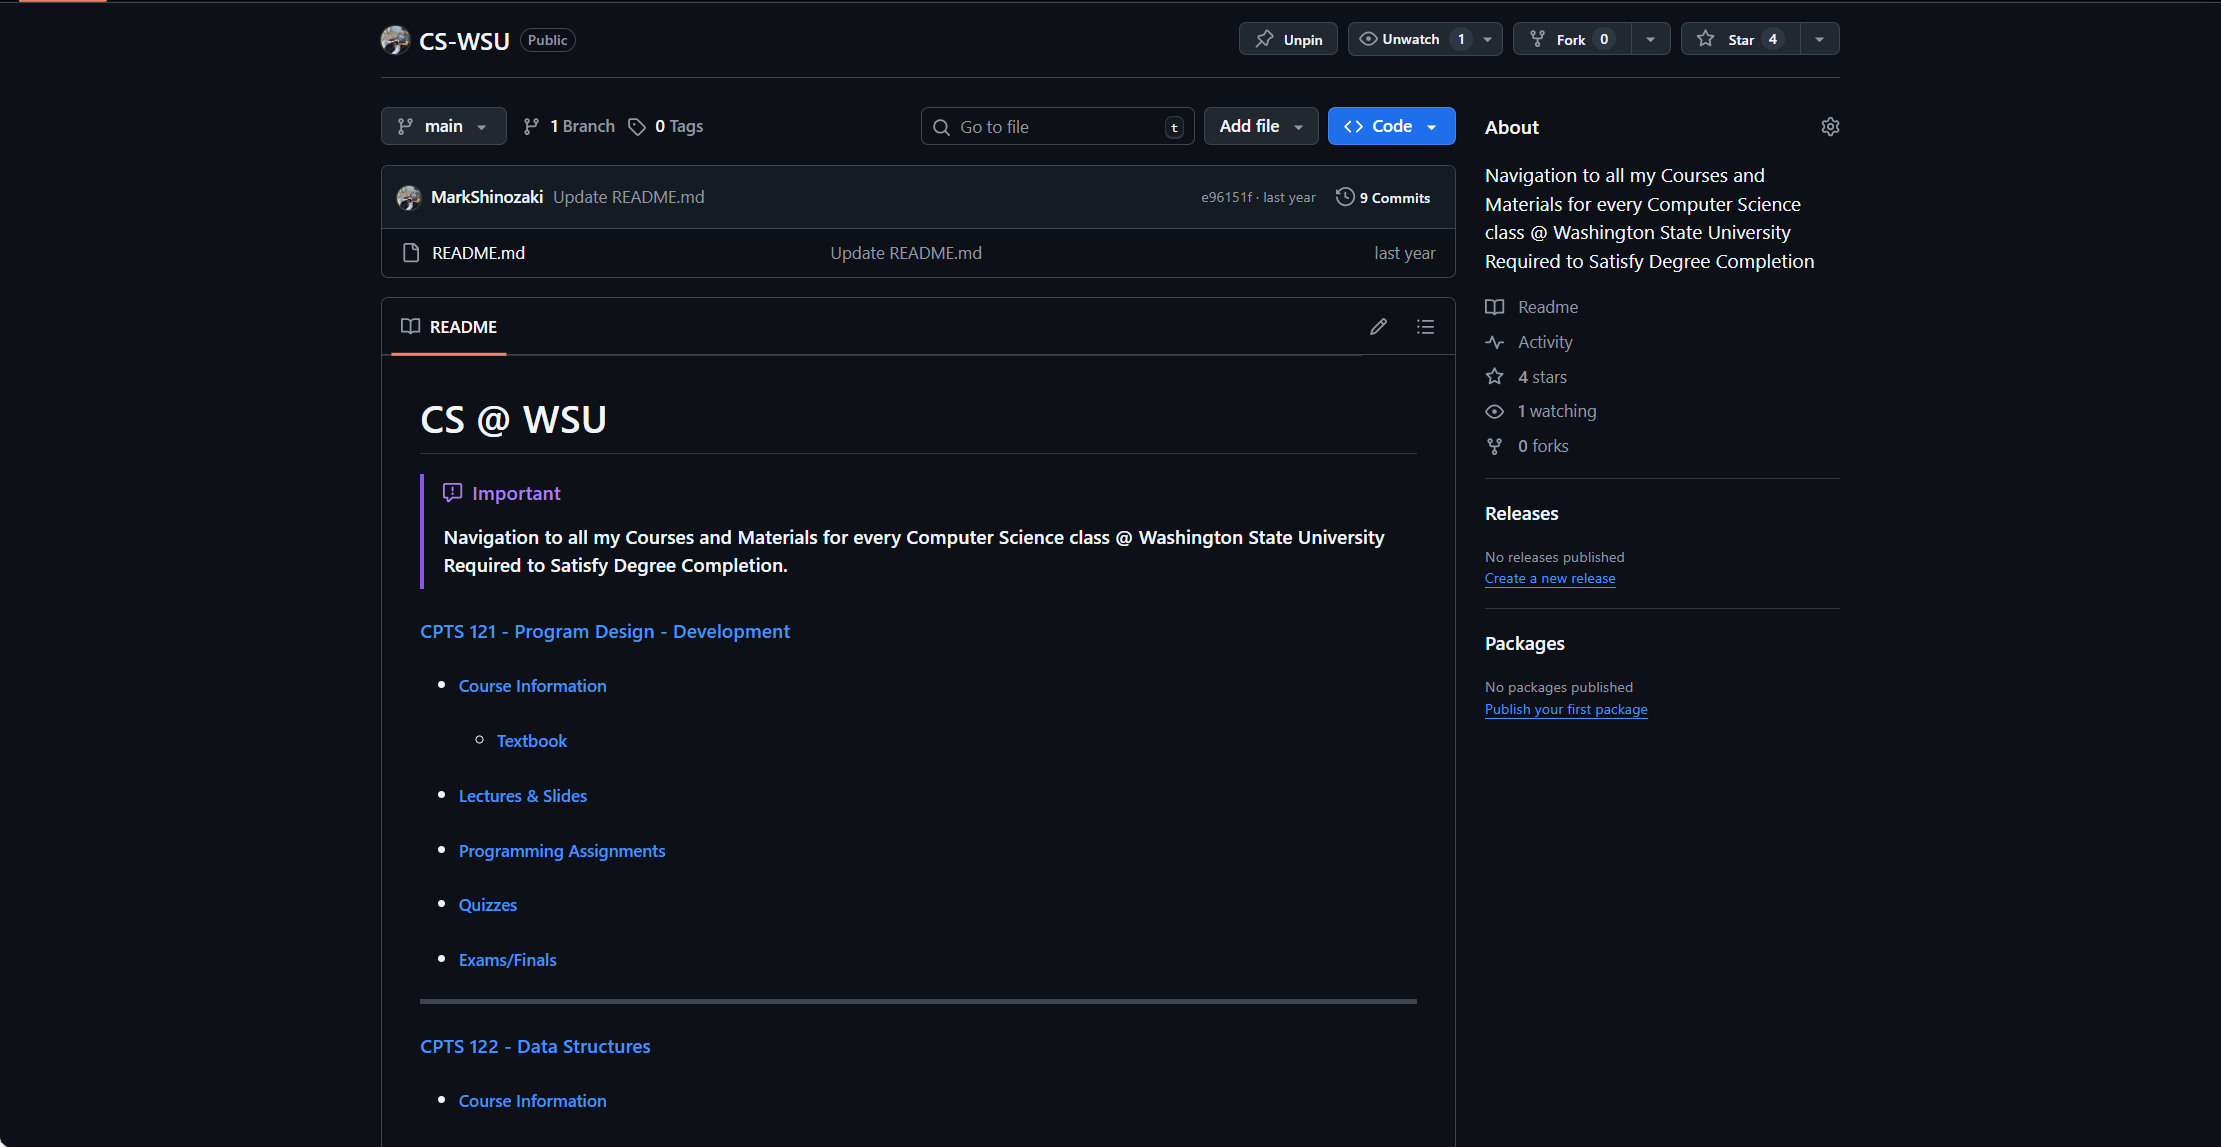Viewport: 2221px width, 1147px height.
Task: Open the blue Code dropdown
Action: 1391,127
